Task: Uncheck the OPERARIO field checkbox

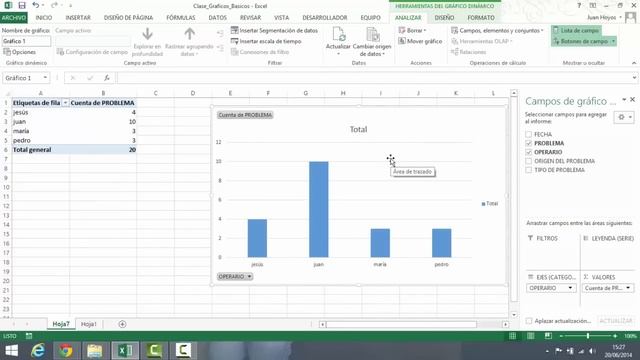Action: (529, 152)
